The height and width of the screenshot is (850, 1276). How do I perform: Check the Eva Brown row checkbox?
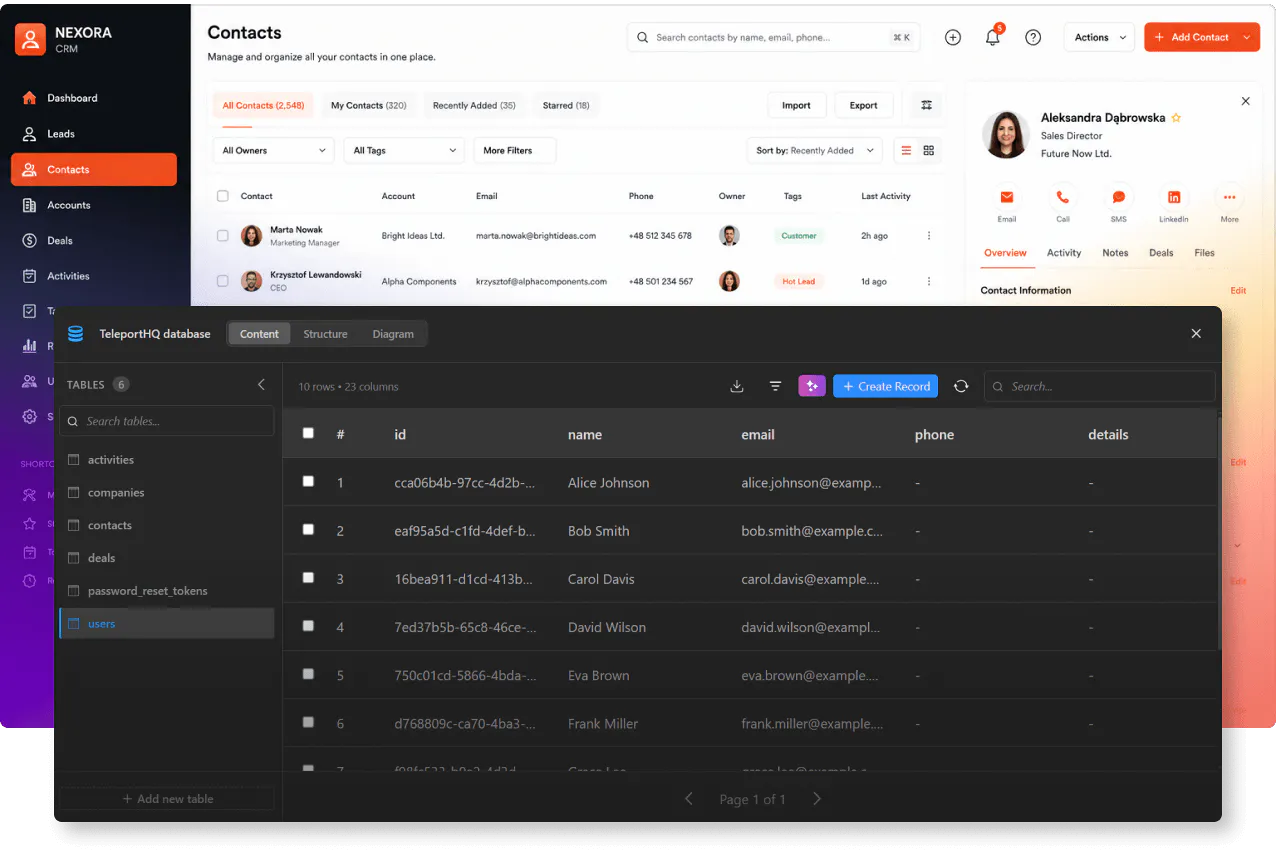308,674
